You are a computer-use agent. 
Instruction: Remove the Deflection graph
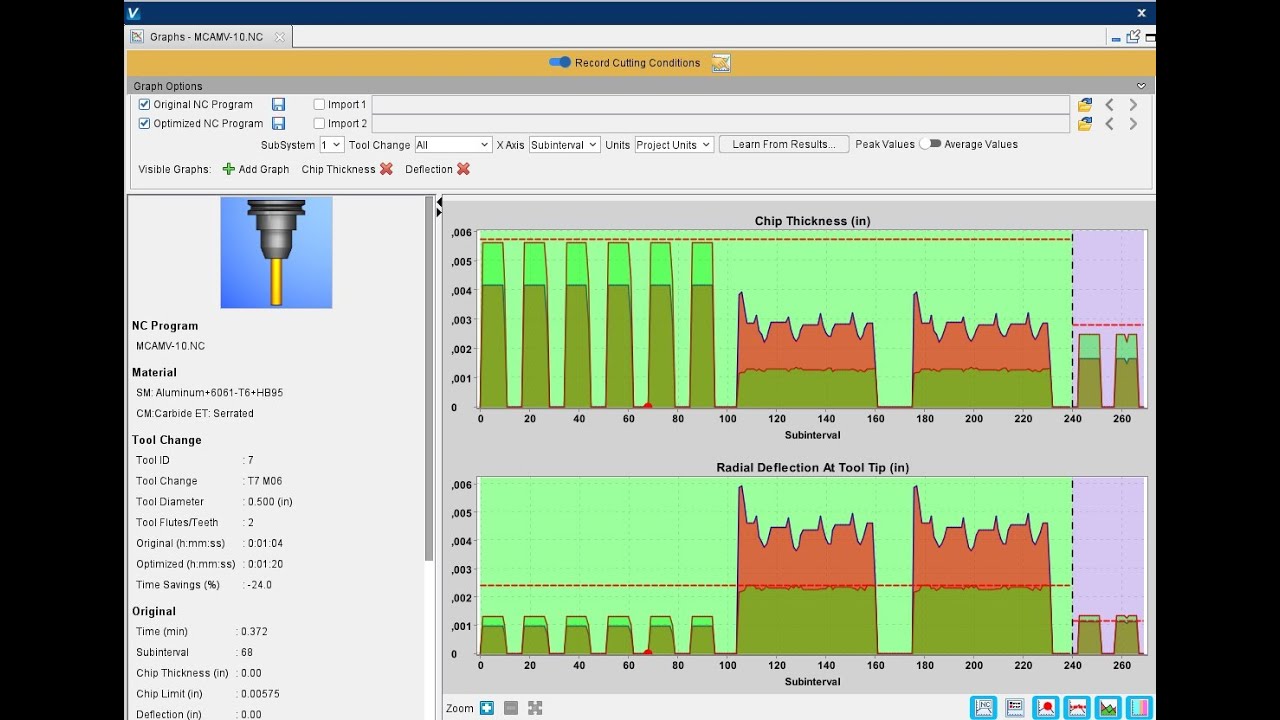tap(463, 169)
